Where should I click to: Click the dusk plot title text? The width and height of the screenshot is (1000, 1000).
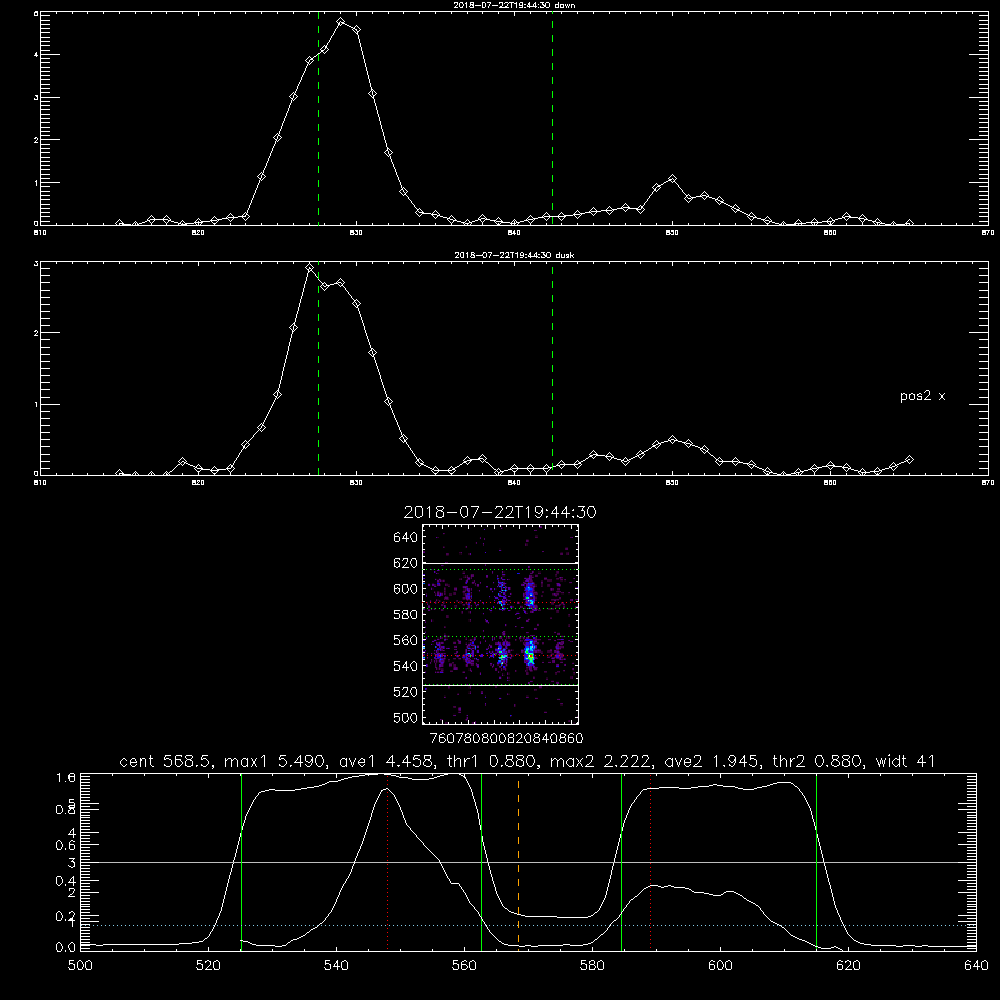tap(515, 255)
